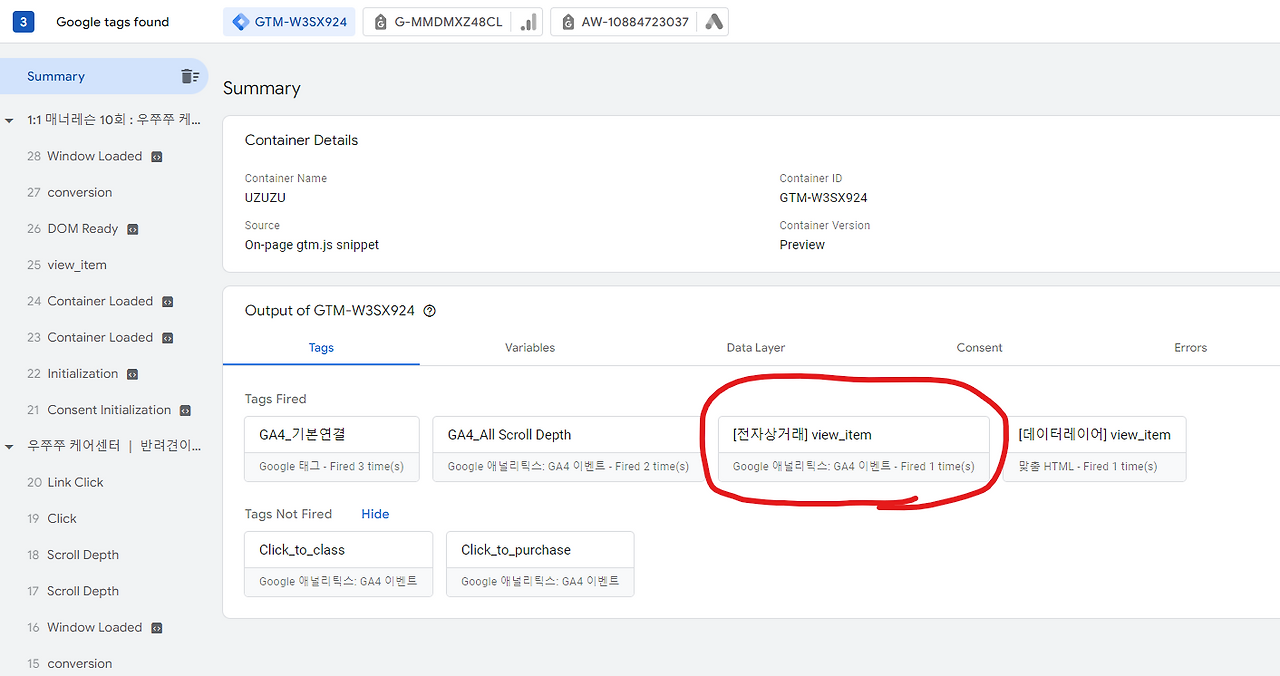Screen dimensions: 1280x676
Task: Select the G-MMDMXZ48CL tag chip
Action: pyautogui.click(x=452, y=22)
